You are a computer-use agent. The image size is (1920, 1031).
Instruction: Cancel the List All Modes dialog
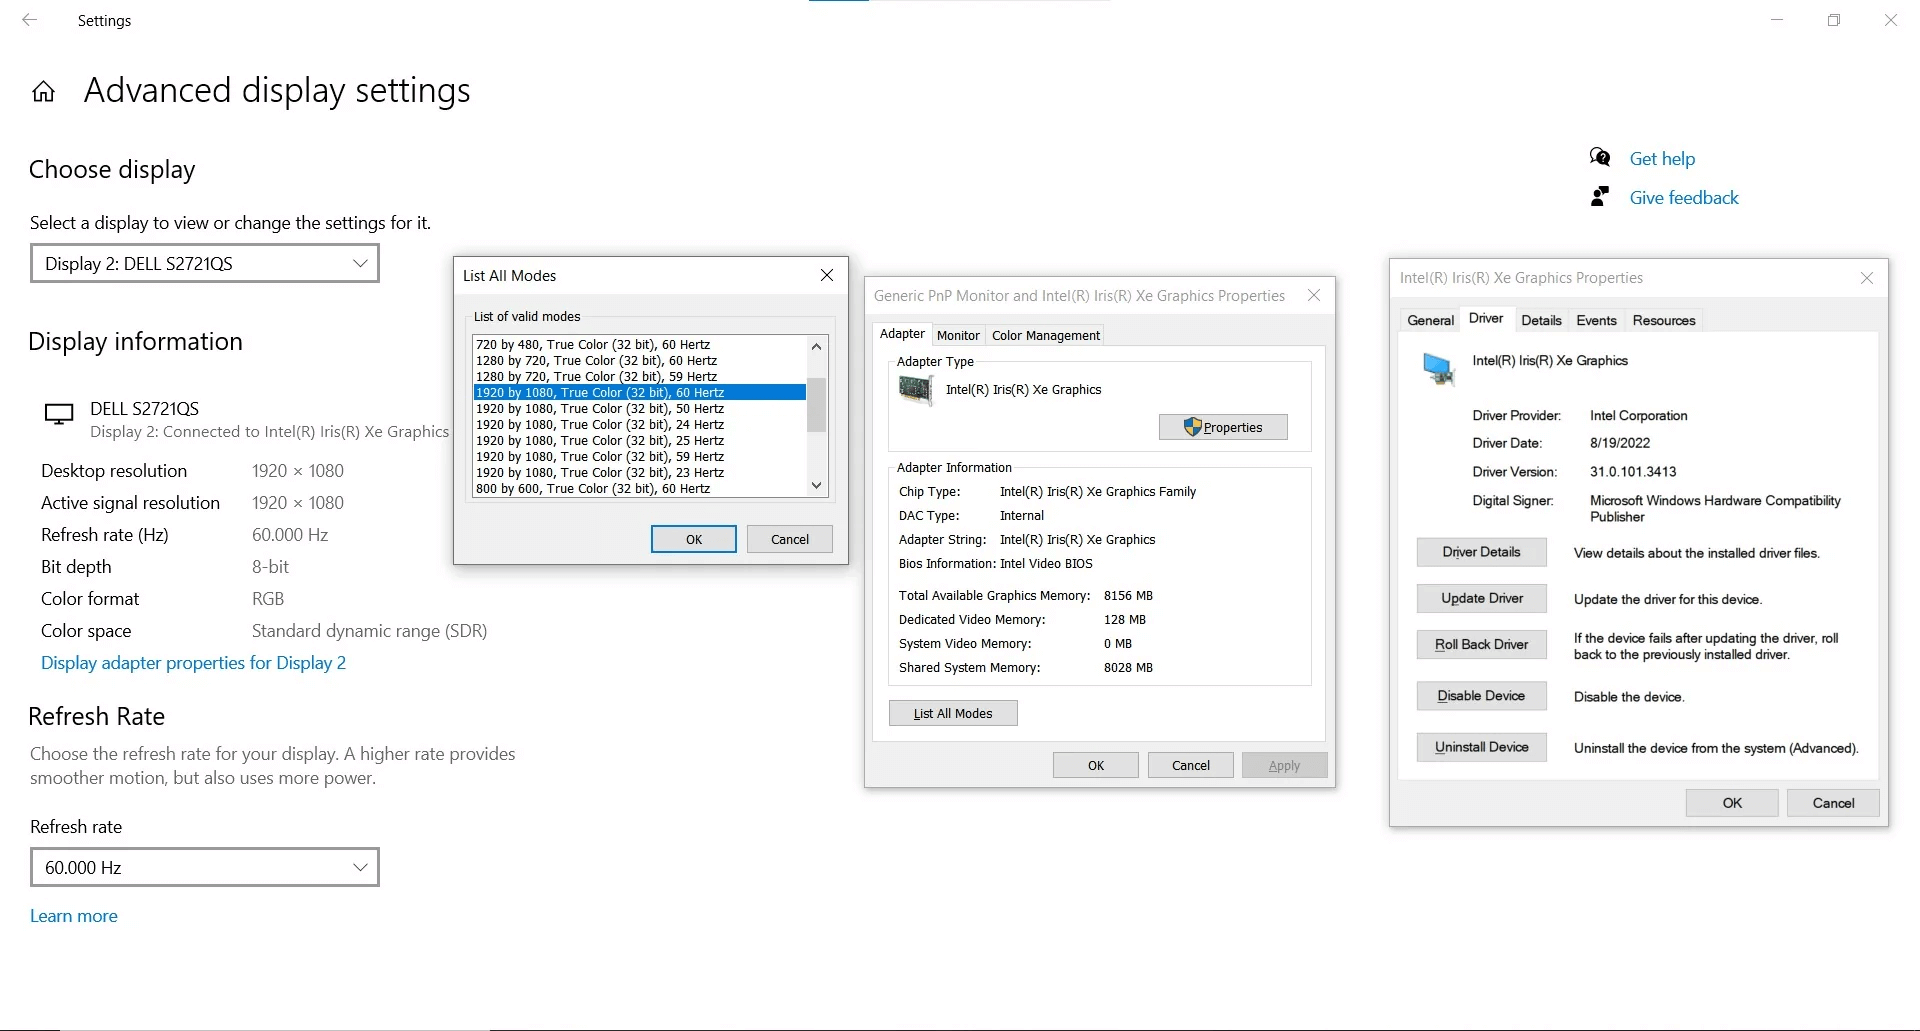(790, 539)
